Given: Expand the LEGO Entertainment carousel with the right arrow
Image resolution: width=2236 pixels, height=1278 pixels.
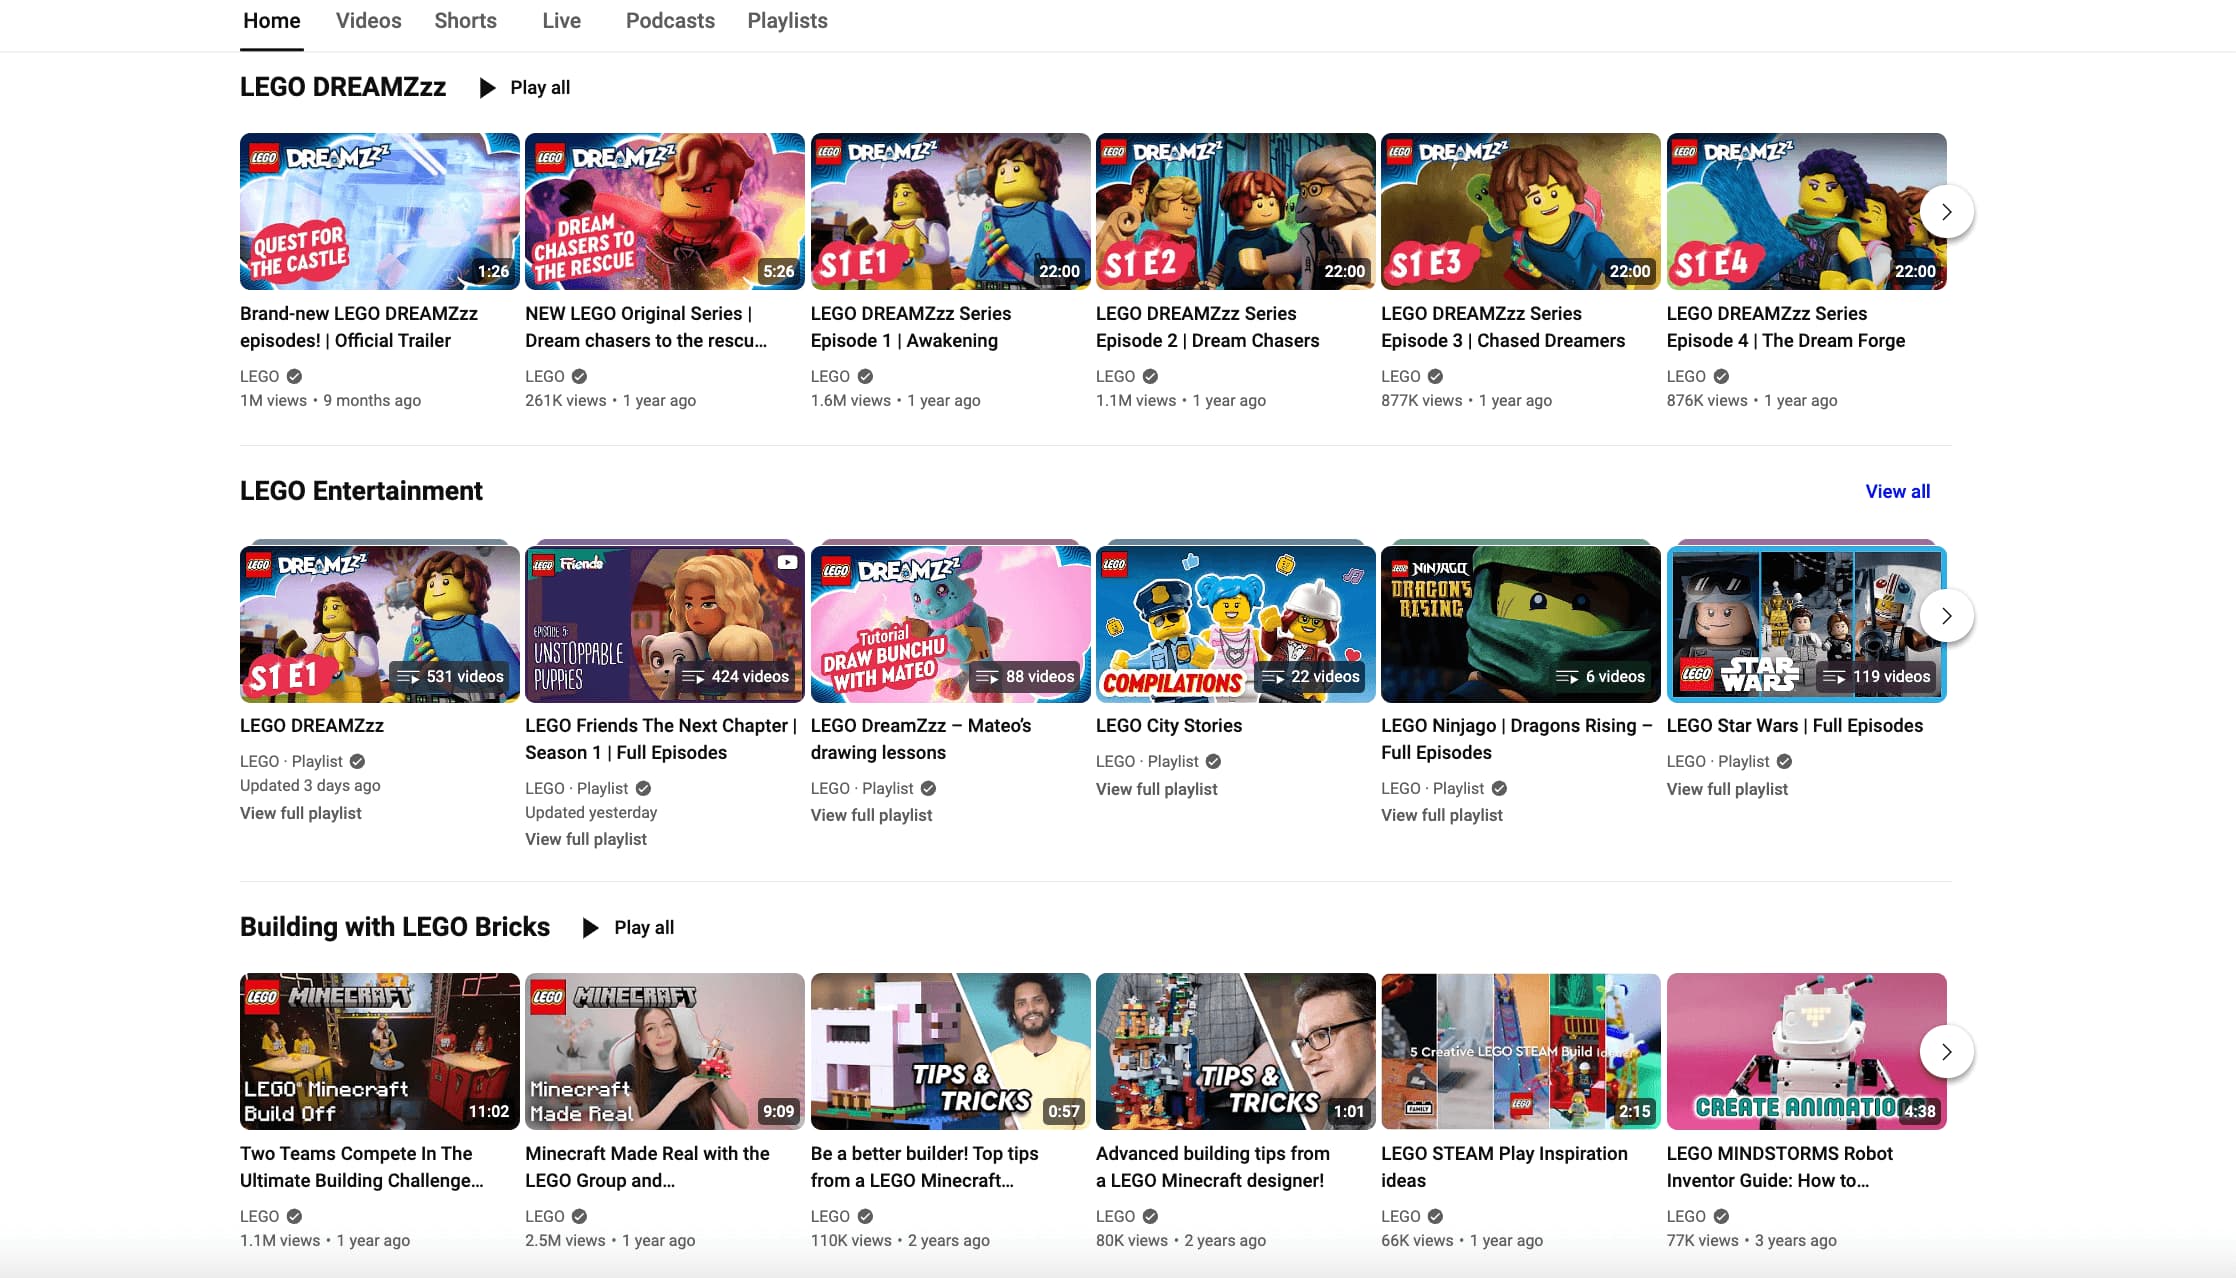Looking at the screenshot, I should (x=1946, y=616).
